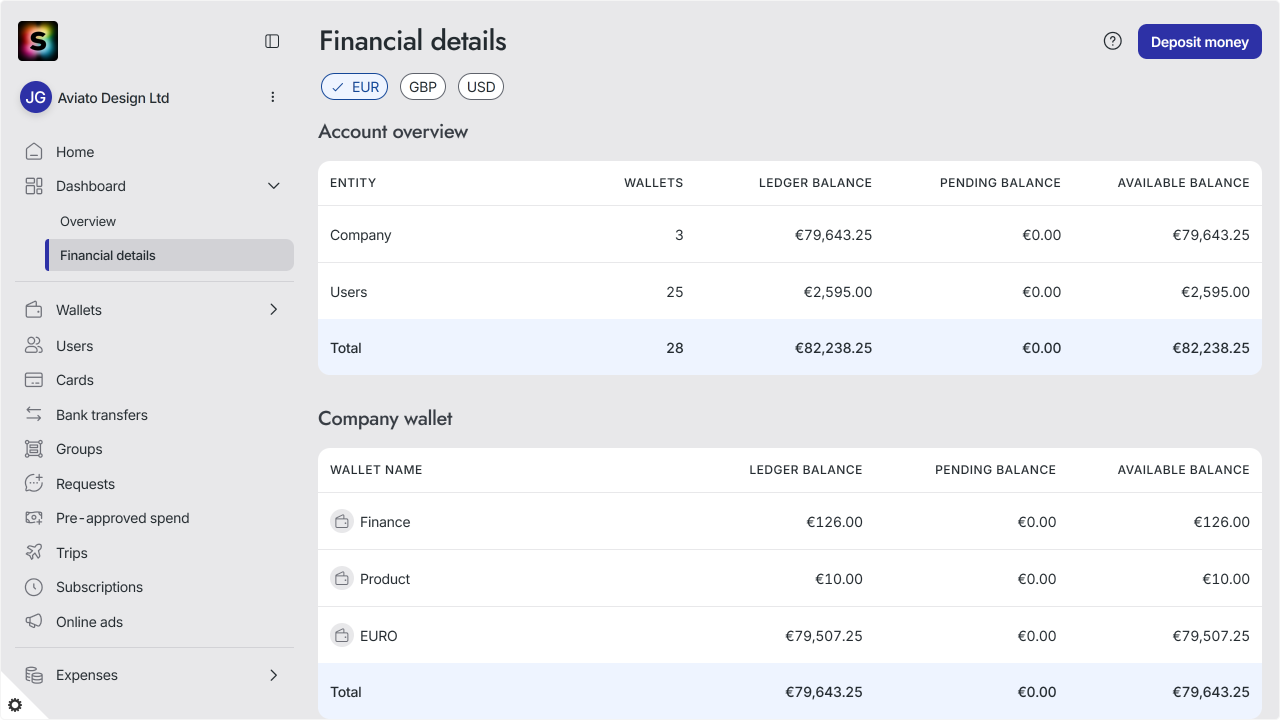Click the Product wallet icon
Screen dimensions: 1280x720
[342, 579]
